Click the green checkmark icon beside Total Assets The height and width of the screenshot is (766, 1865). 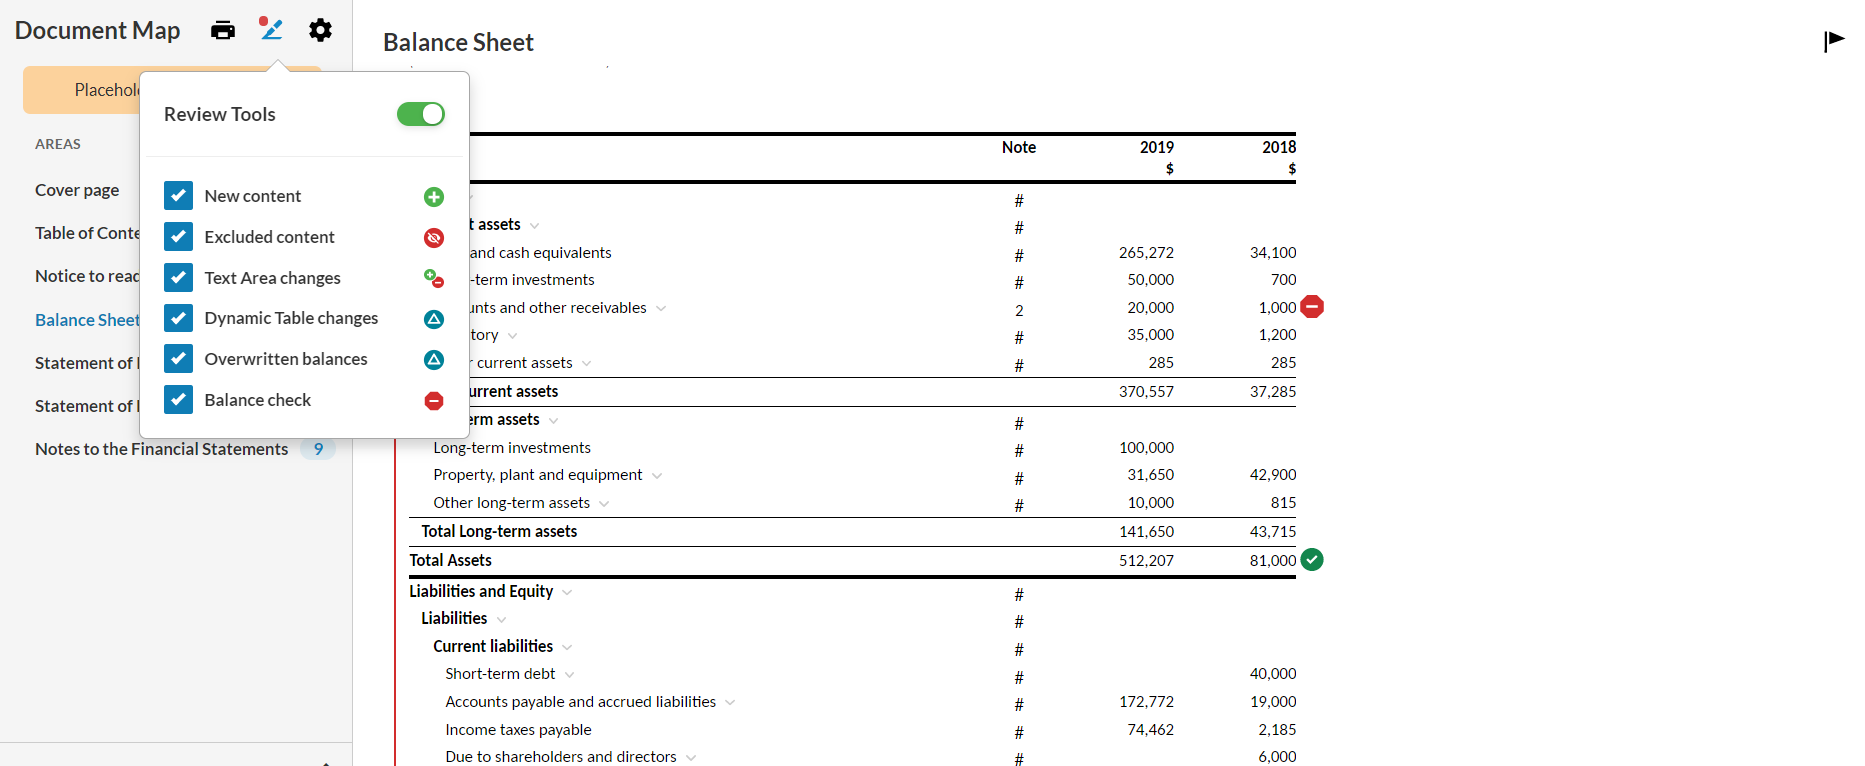pyautogui.click(x=1312, y=560)
